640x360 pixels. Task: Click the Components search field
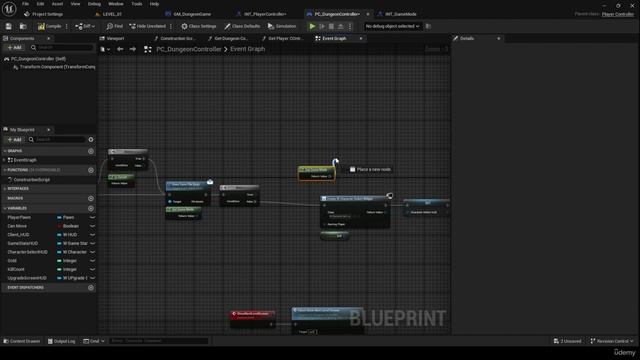(x=62, y=47)
